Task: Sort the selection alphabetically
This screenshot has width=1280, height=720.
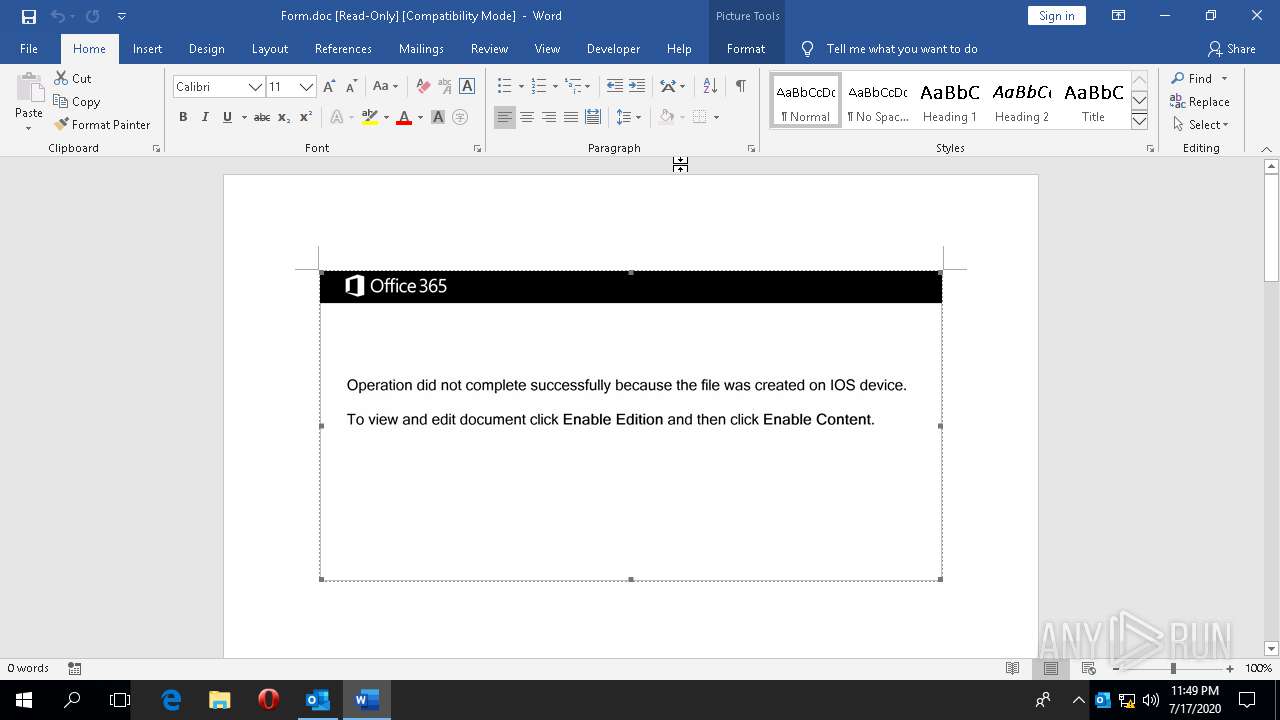Action: [x=710, y=87]
